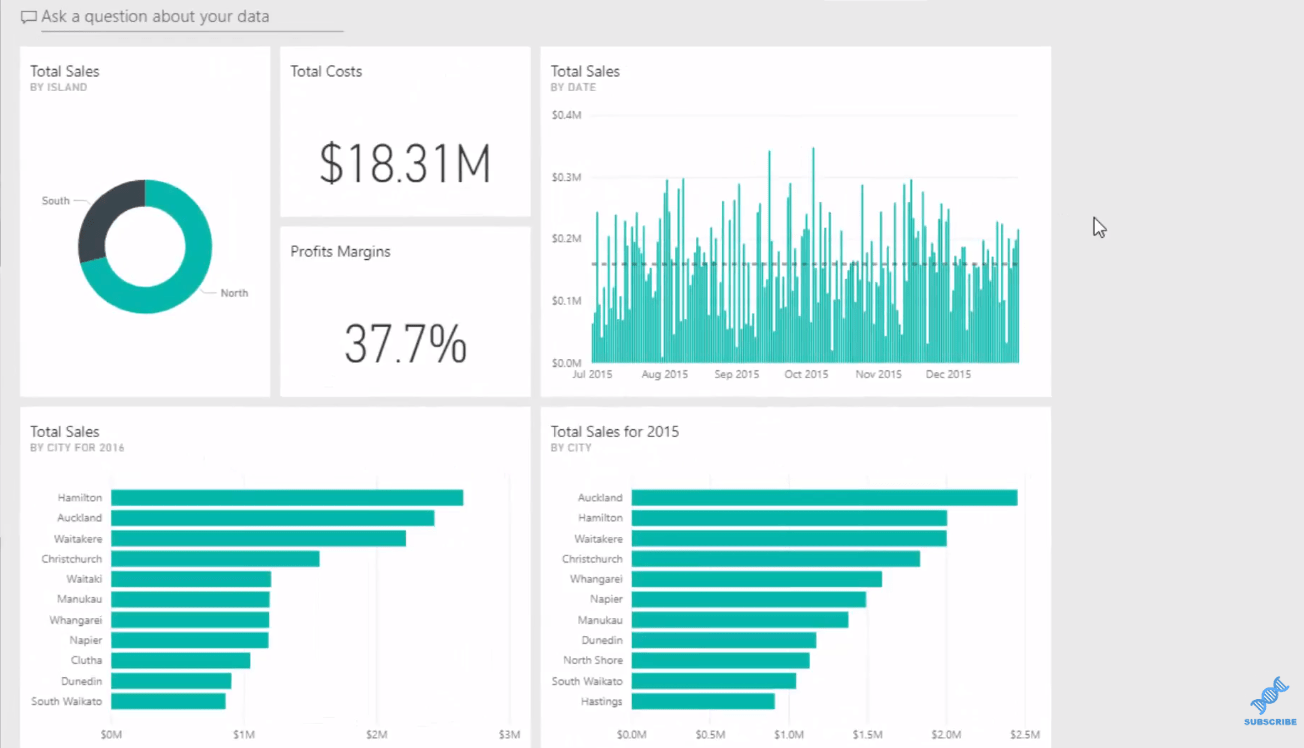Click the '$0.5M' axis label
The height and width of the screenshot is (748, 1304).
click(711, 735)
